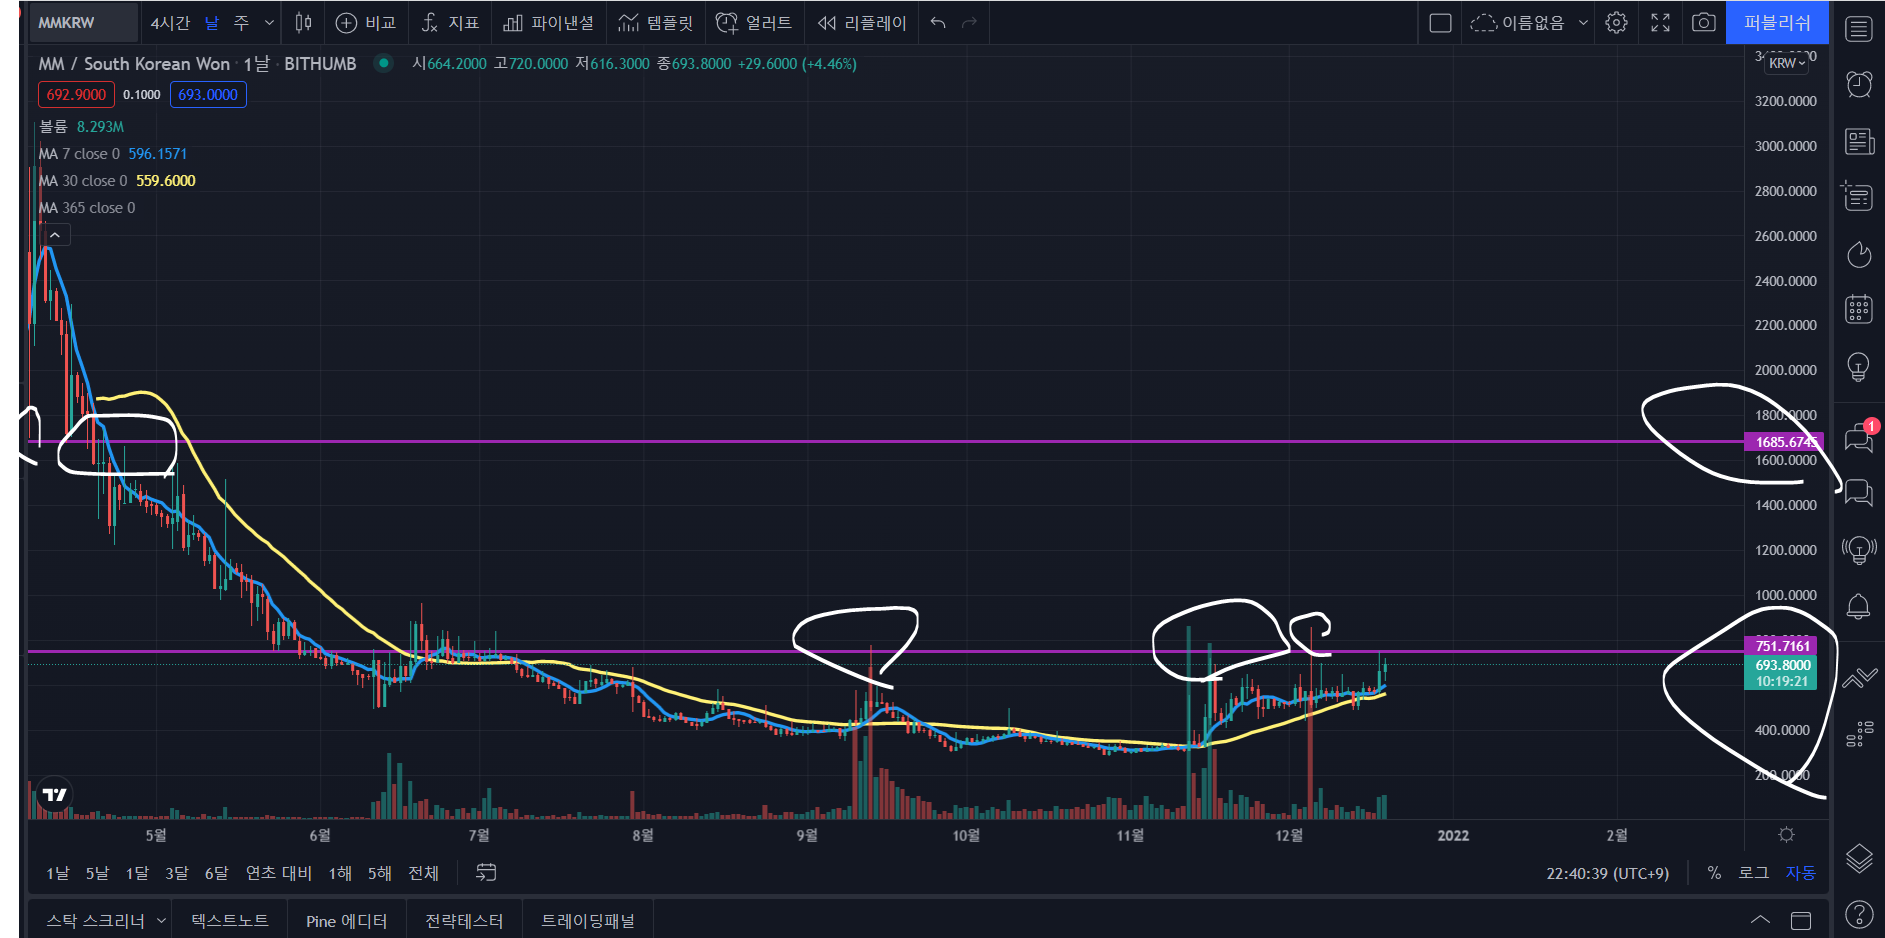
Task: Open 스탁 스크리너 dropdown arrow
Action: [x=161, y=921]
